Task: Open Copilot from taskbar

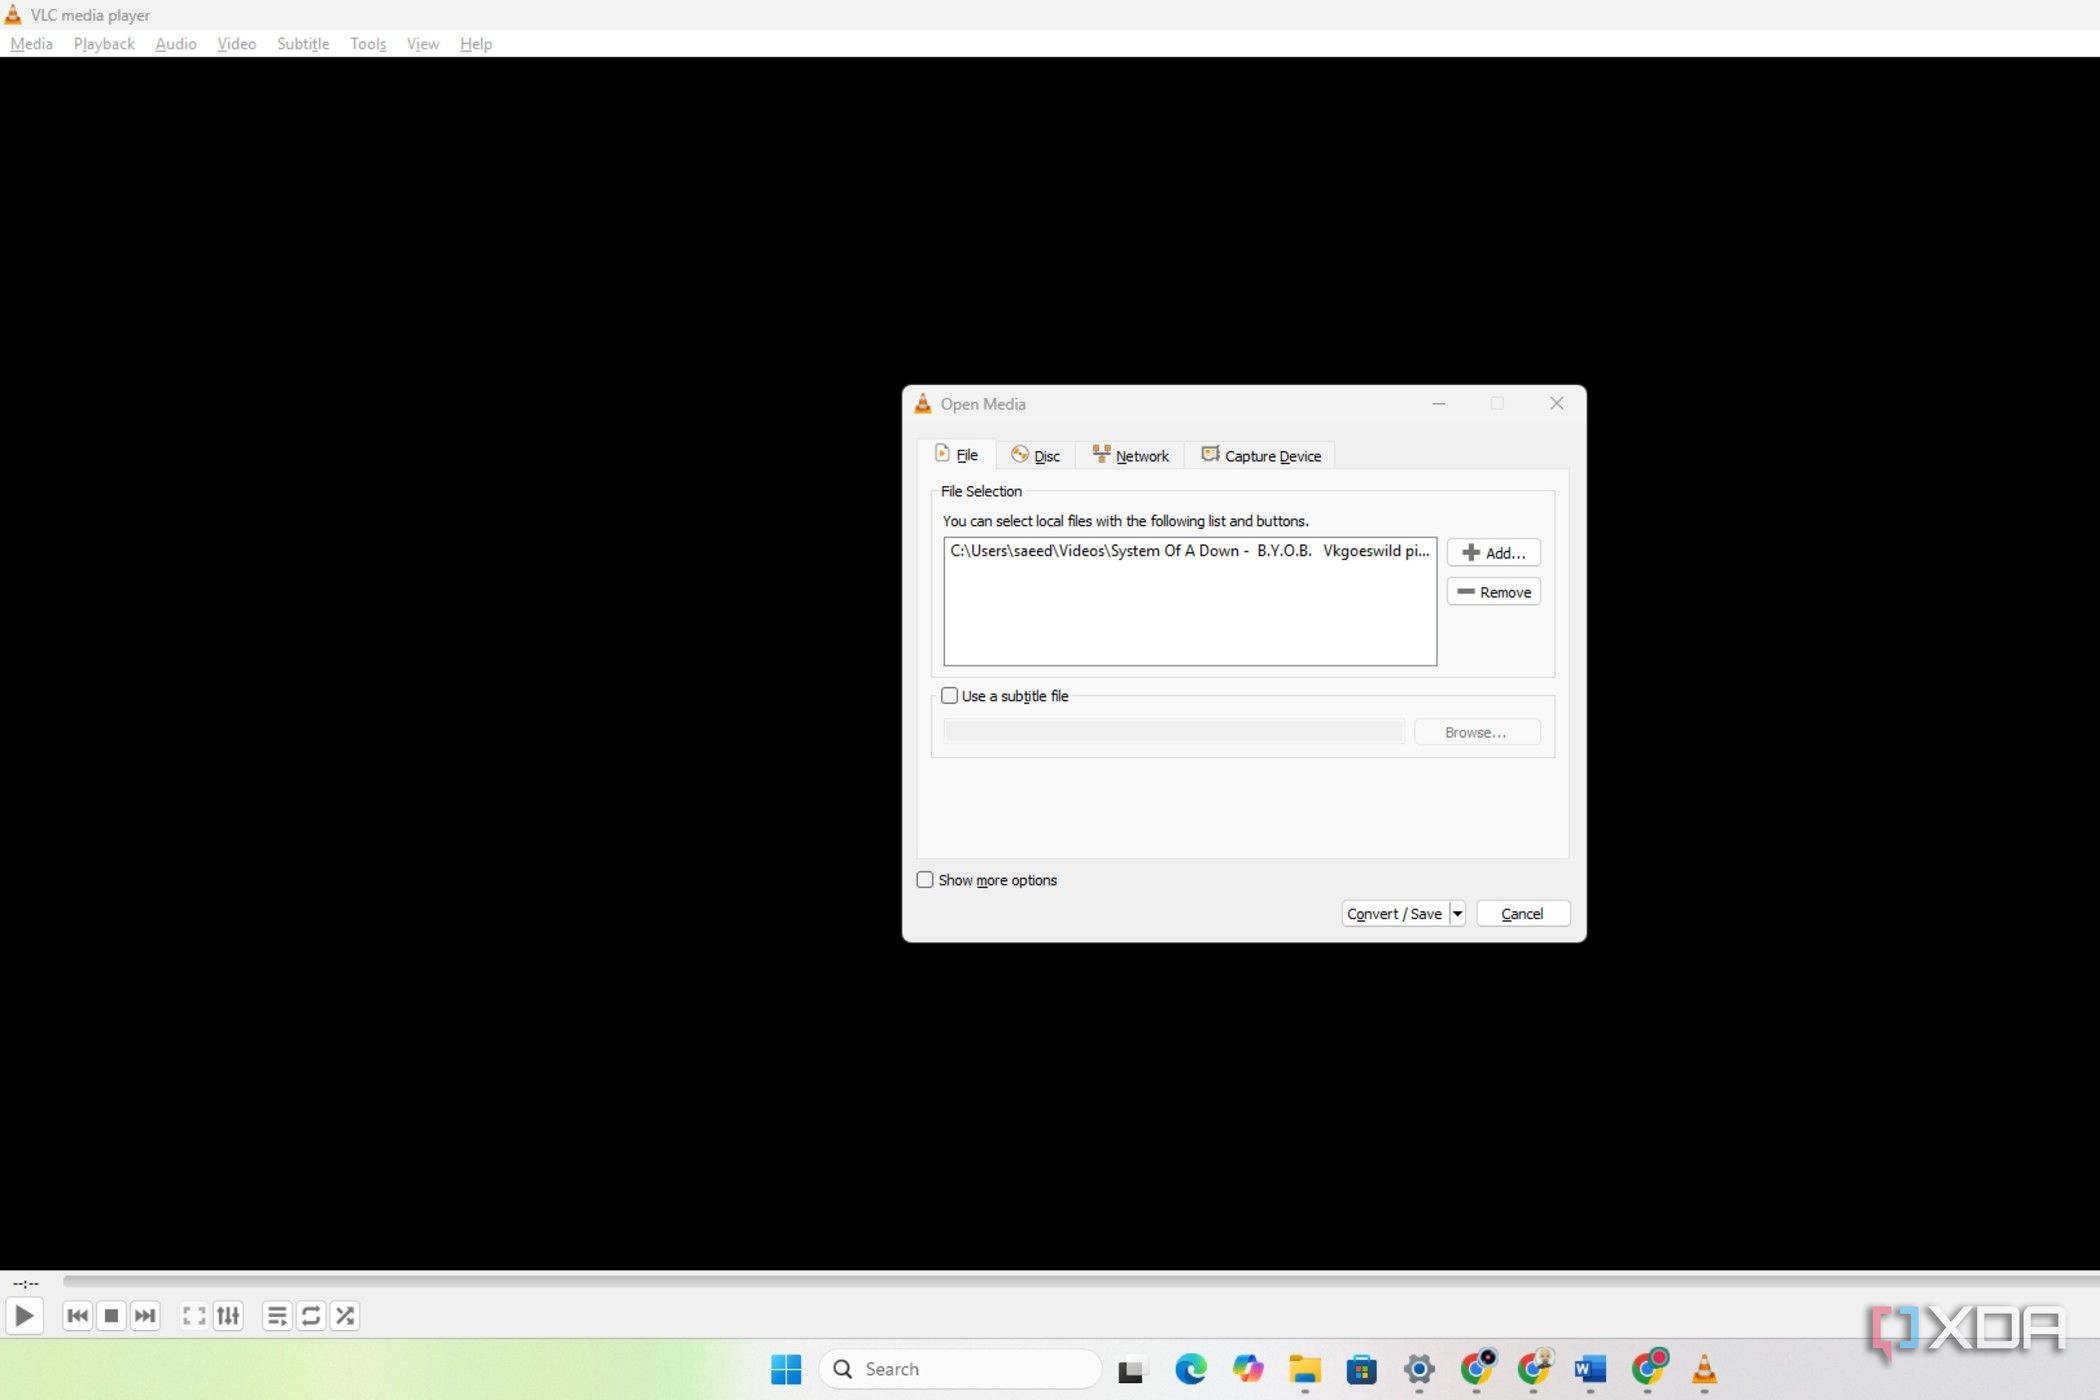Action: click(x=1247, y=1369)
